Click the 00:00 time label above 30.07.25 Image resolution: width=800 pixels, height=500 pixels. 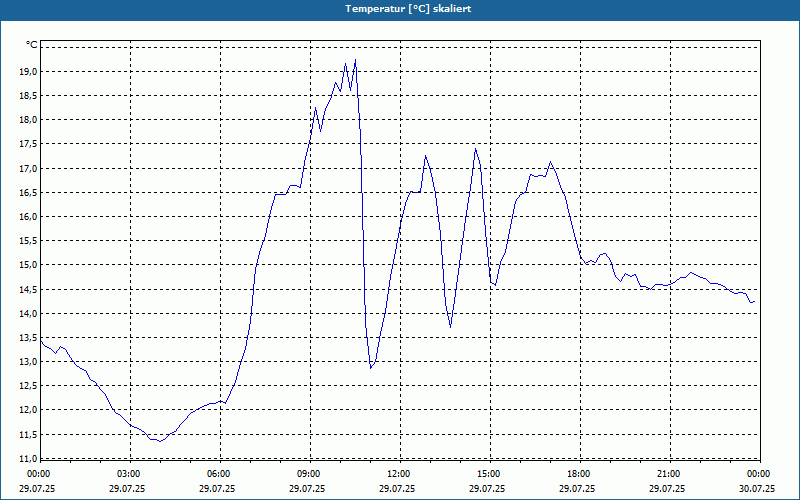pos(758,474)
